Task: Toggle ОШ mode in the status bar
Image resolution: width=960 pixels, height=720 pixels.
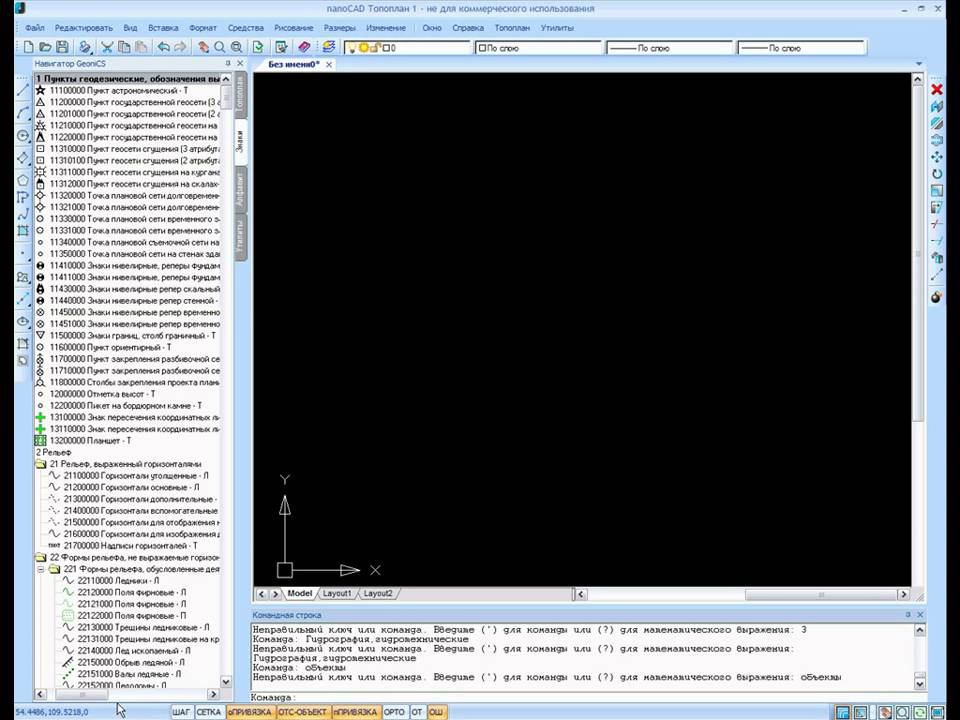Action: pos(436,712)
